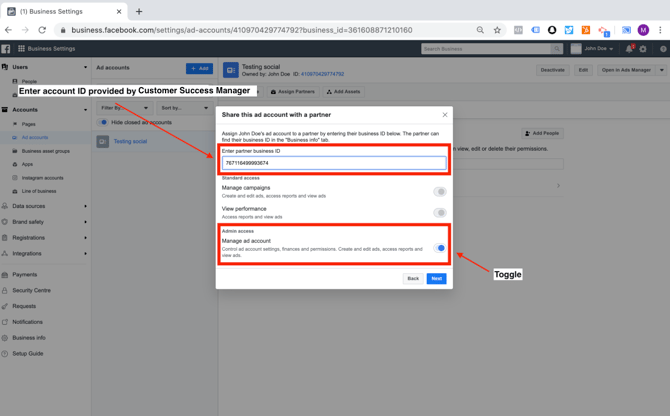Image resolution: width=670 pixels, height=416 pixels.
Task: Toggle Manage campaigns access switch
Action: (x=439, y=191)
